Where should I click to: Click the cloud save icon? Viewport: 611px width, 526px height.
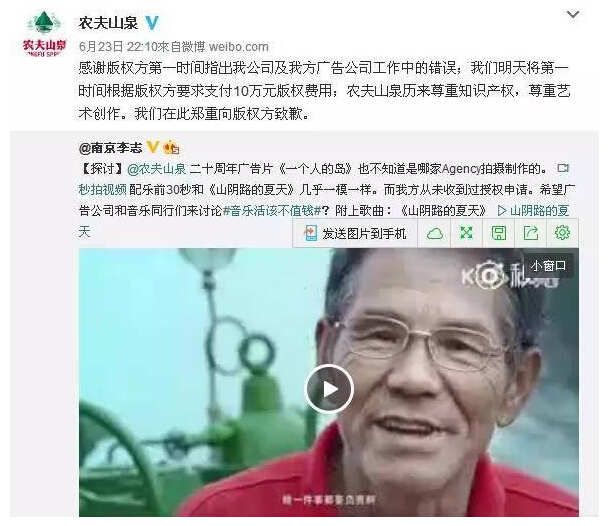tap(434, 233)
